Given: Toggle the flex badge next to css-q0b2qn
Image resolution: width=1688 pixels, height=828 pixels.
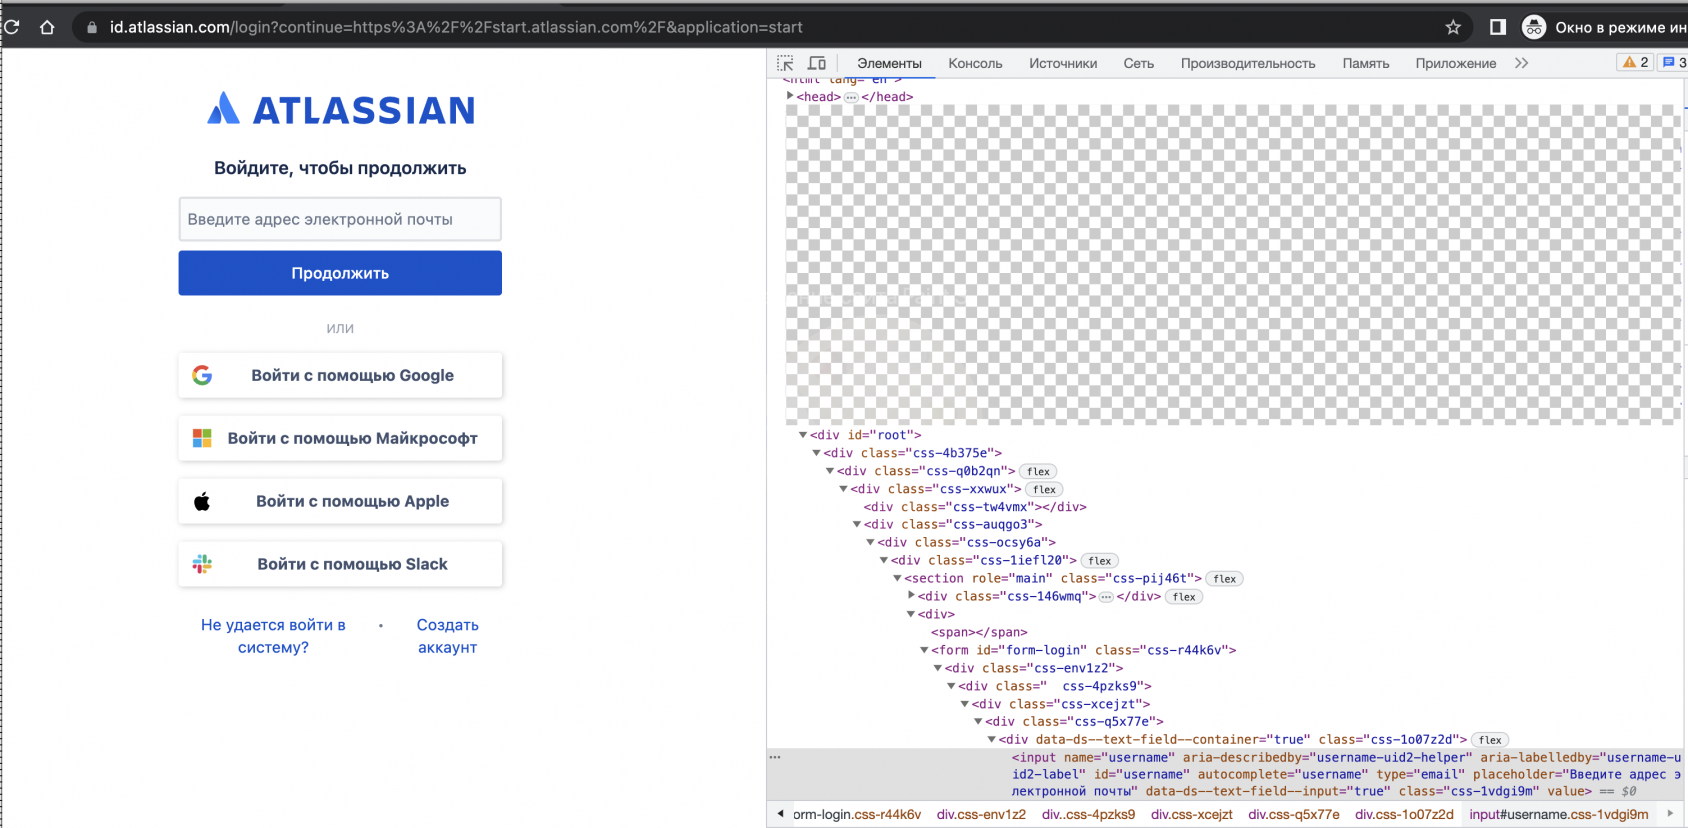Looking at the screenshot, I should point(1038,471).
